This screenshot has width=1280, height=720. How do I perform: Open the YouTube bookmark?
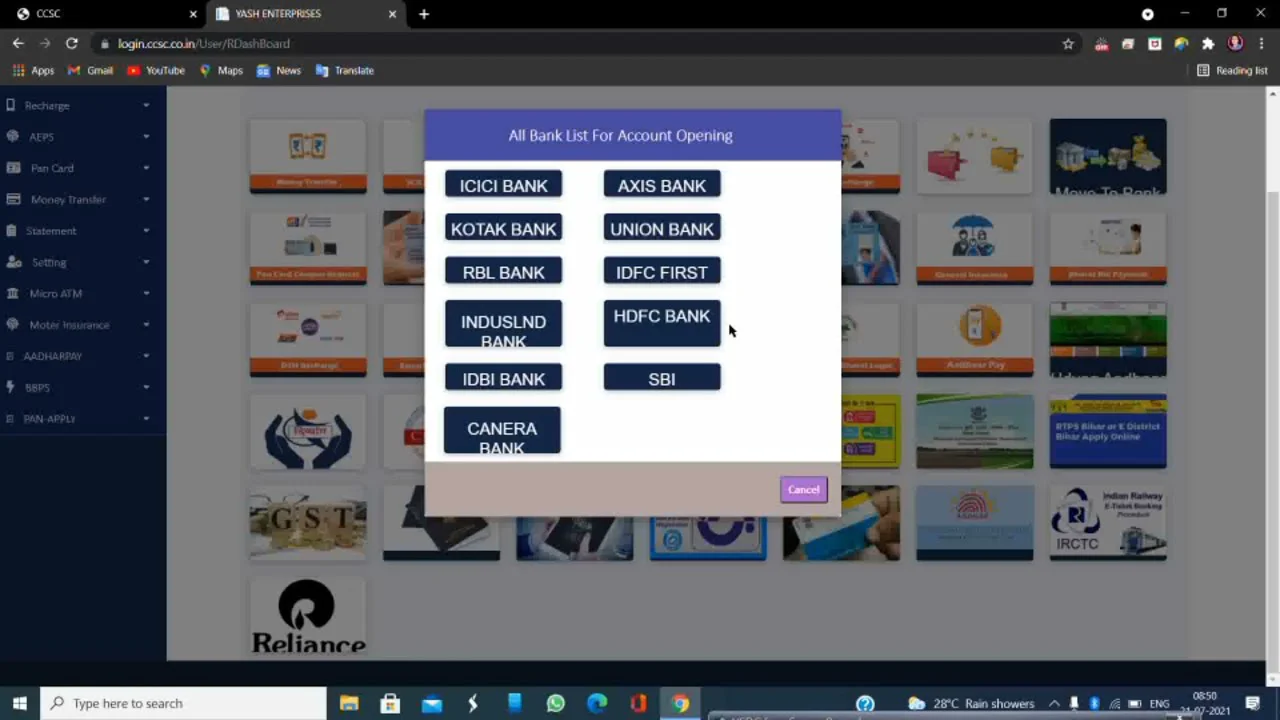156,70
